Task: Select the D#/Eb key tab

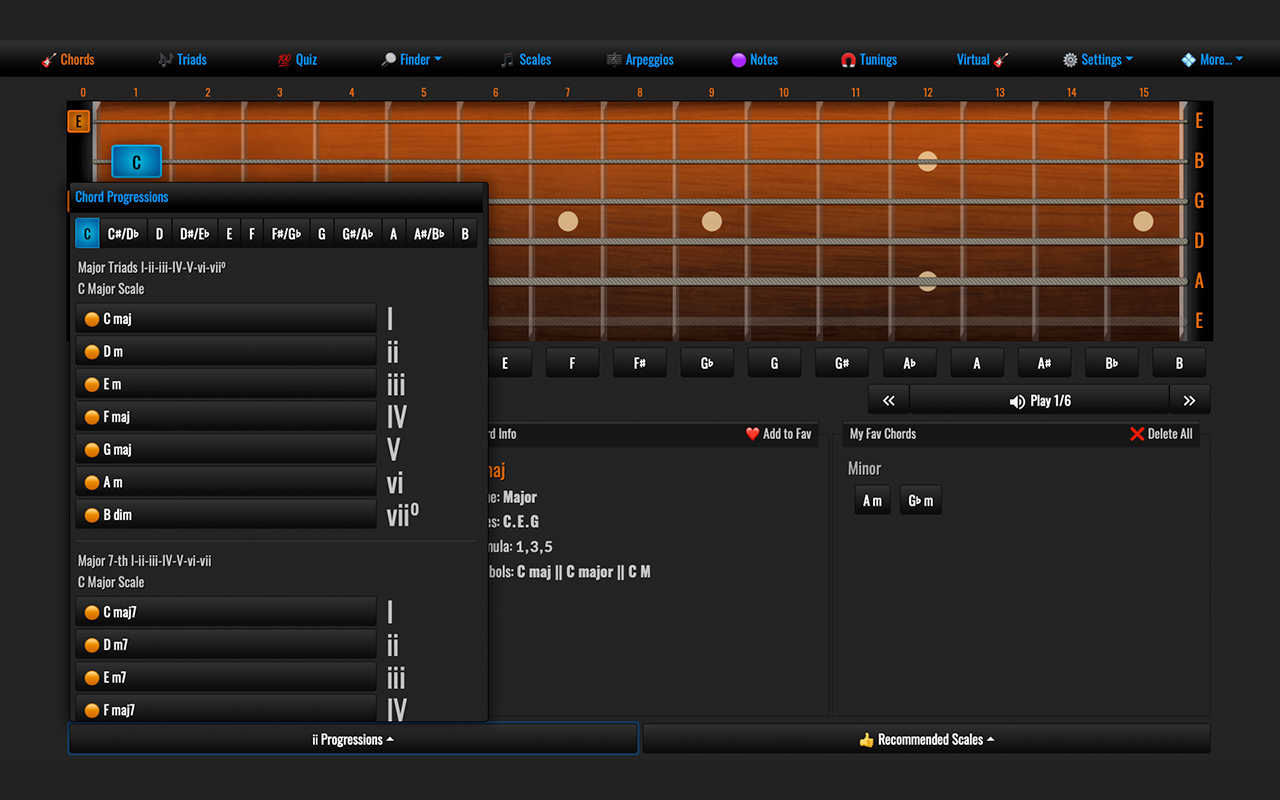Action: point(195,234)
